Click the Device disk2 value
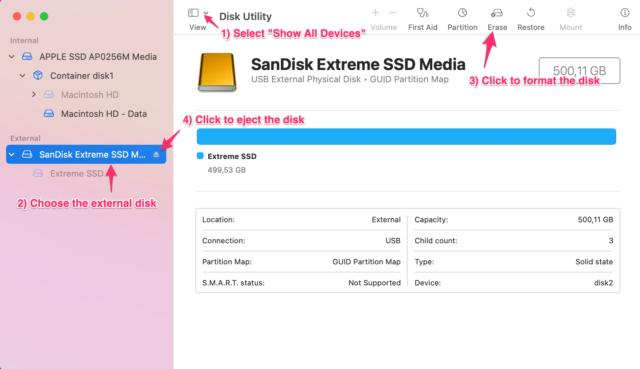This screenshot has width=640, height=369. (x=603, y=283)
